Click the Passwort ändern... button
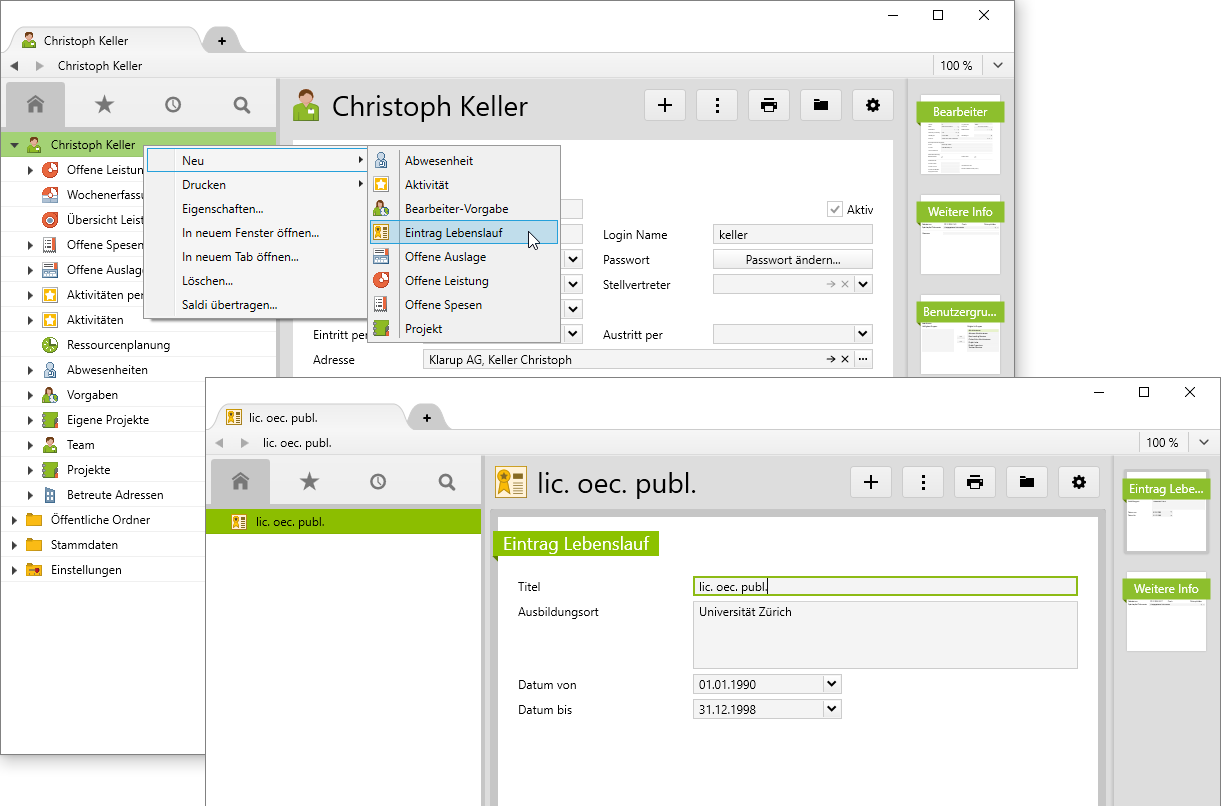This screenshot has height=806, width=1221. (x=792, y=260)
